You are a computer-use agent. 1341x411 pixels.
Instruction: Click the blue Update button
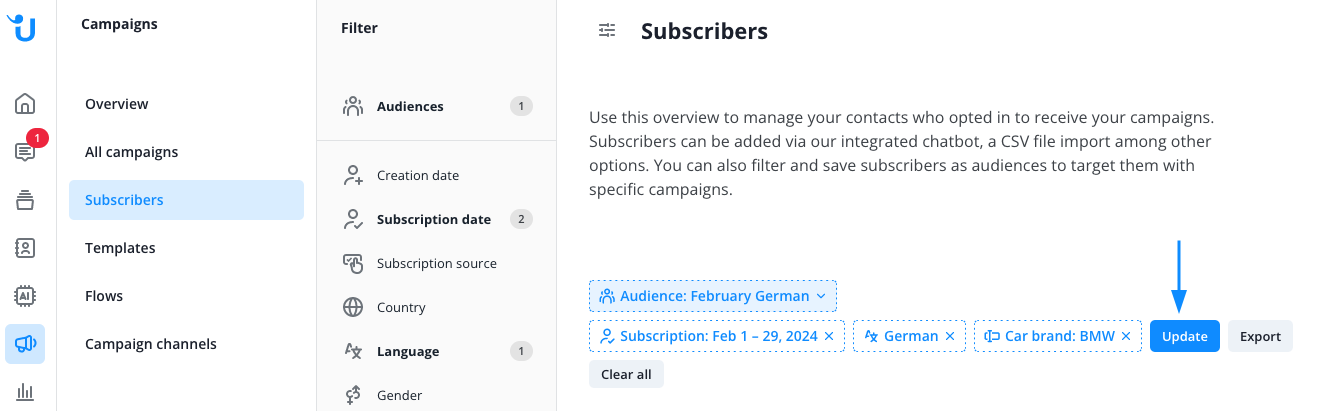[x=1185, y=336]
